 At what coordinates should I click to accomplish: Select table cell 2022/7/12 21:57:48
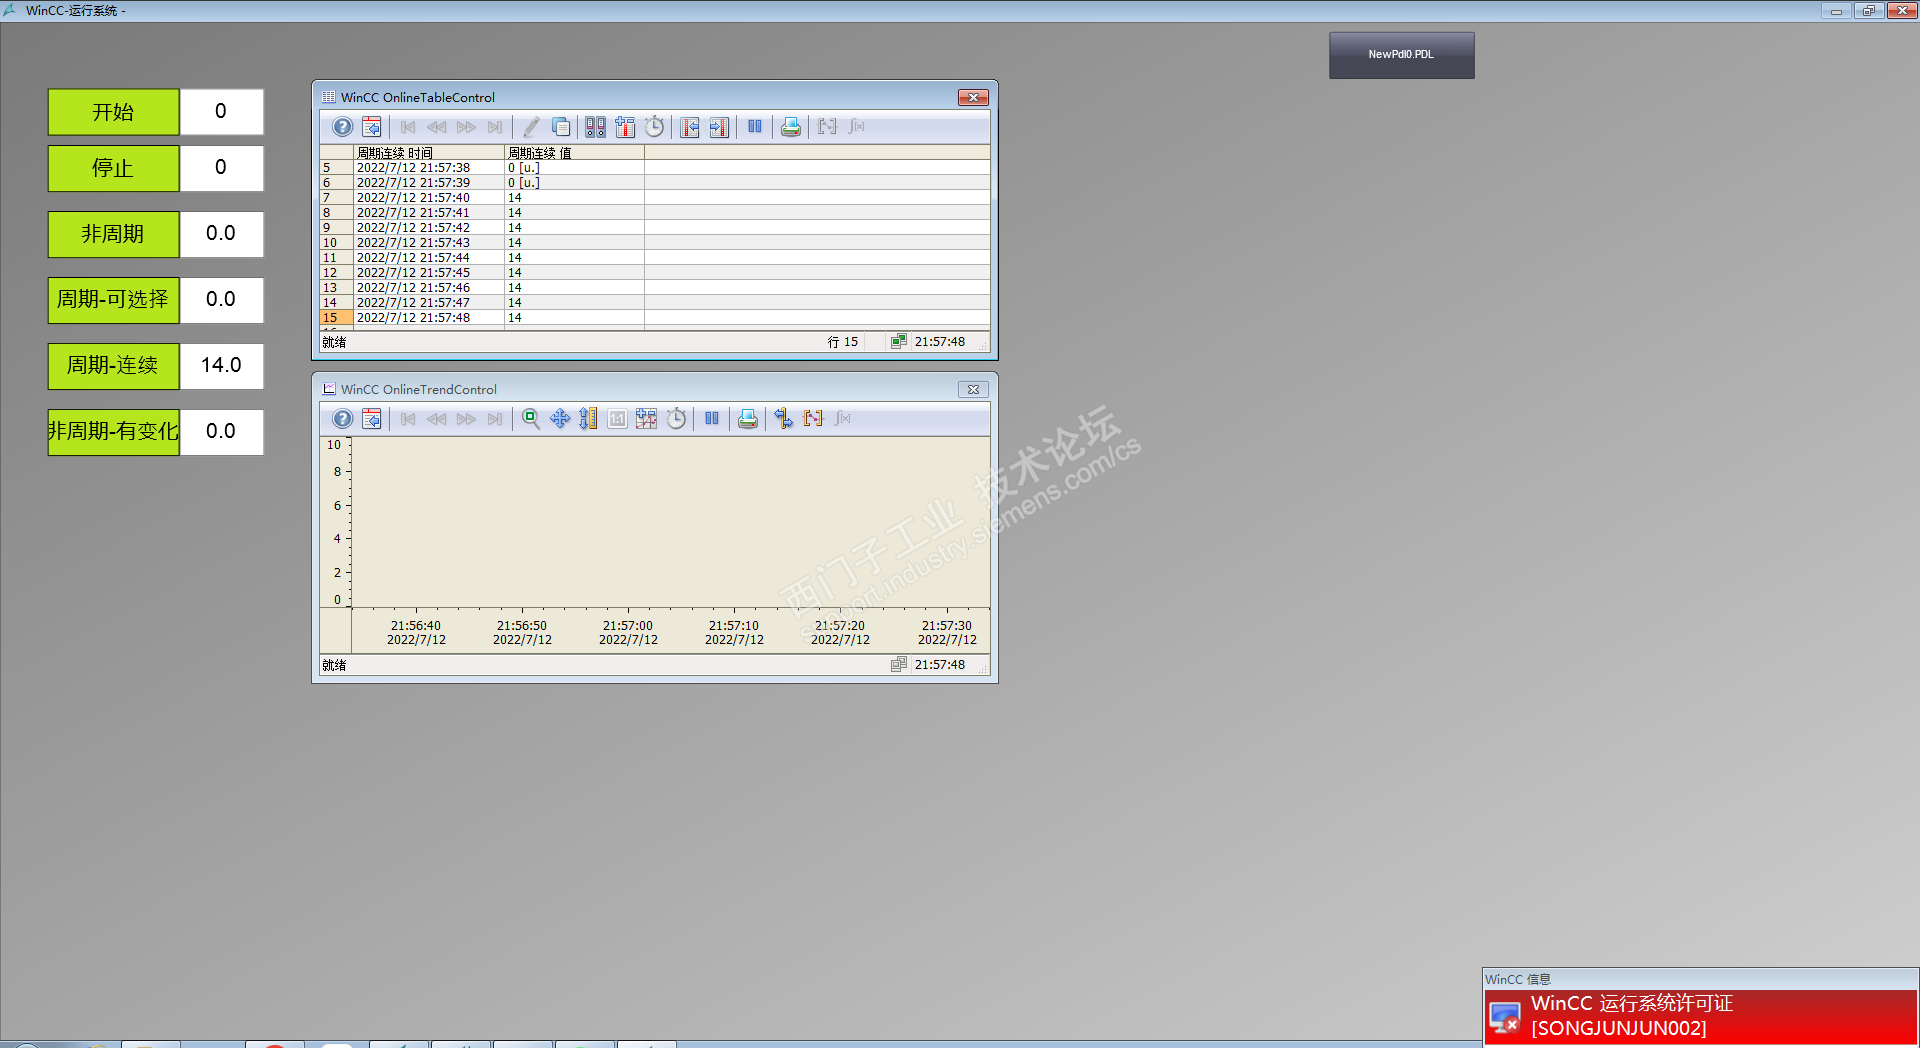pyautogui.click(x=429, y=318)
